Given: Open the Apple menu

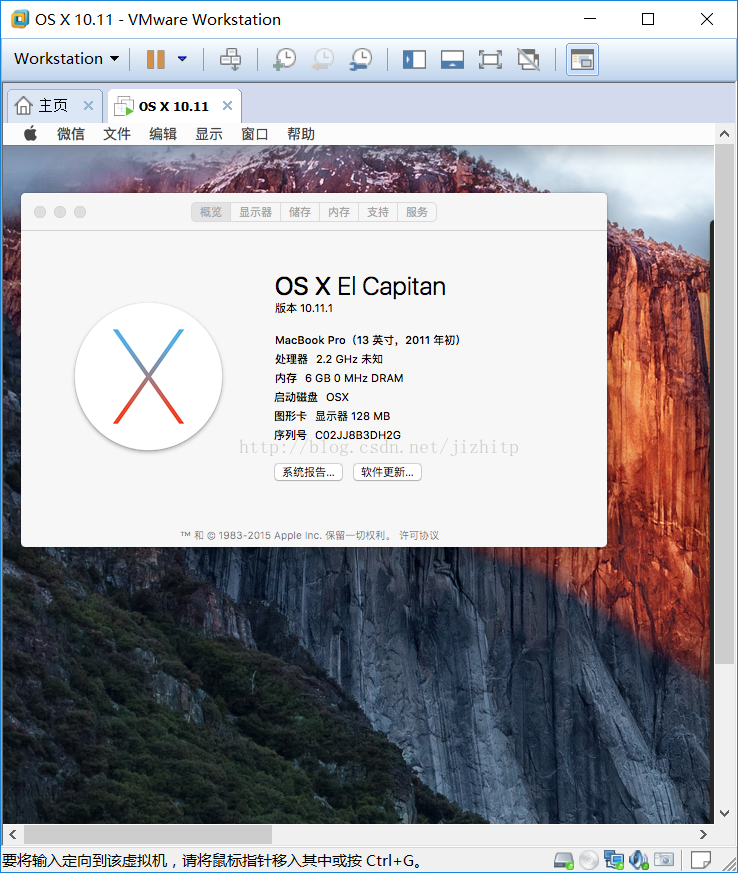Looking at the screenshot, I should [x=30, y=134].
